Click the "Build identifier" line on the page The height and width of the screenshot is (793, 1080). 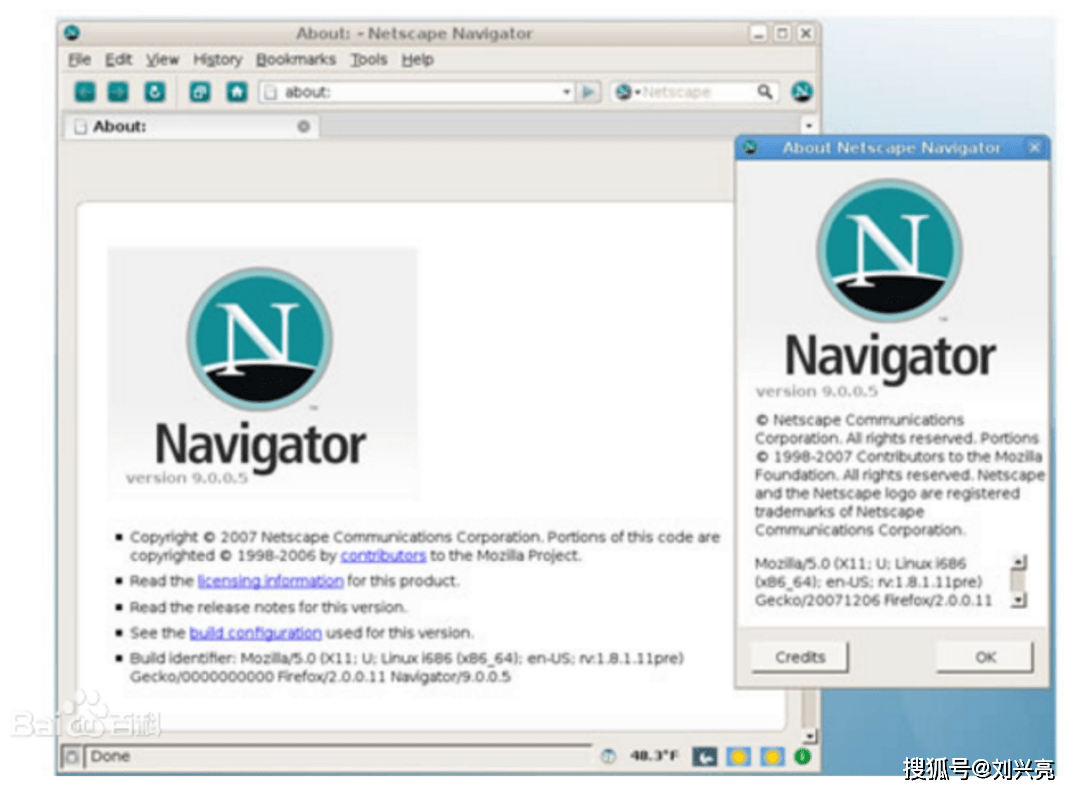(x=406, y=668)
